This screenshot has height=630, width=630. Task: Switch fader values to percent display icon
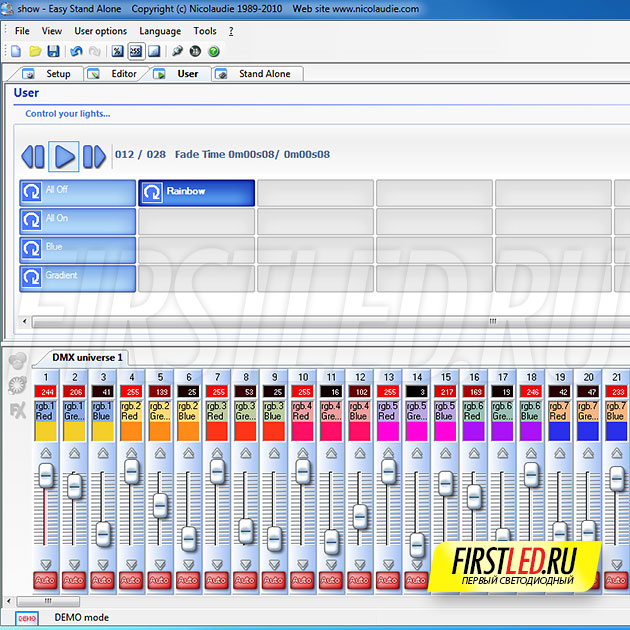[117, 51]
